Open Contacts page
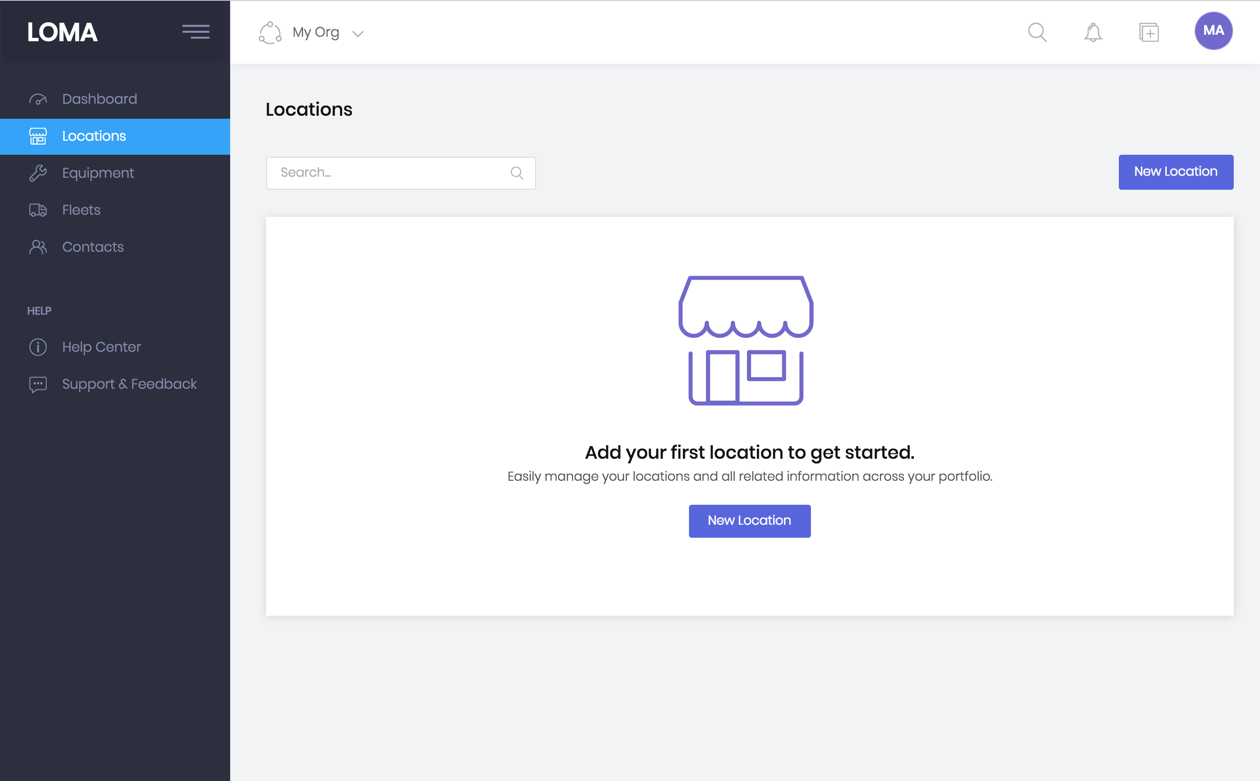The image size is (1260, 781). pyautogui.click(x=92, y=247)
